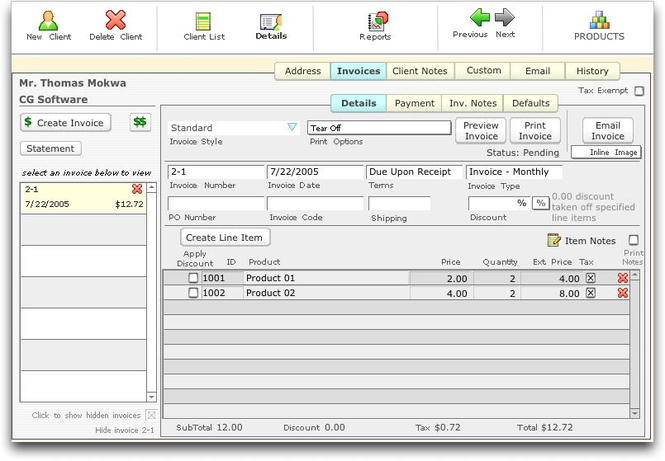Click the Item Notes notepad icon
This screenshot has width=665, height=461.
553,240
